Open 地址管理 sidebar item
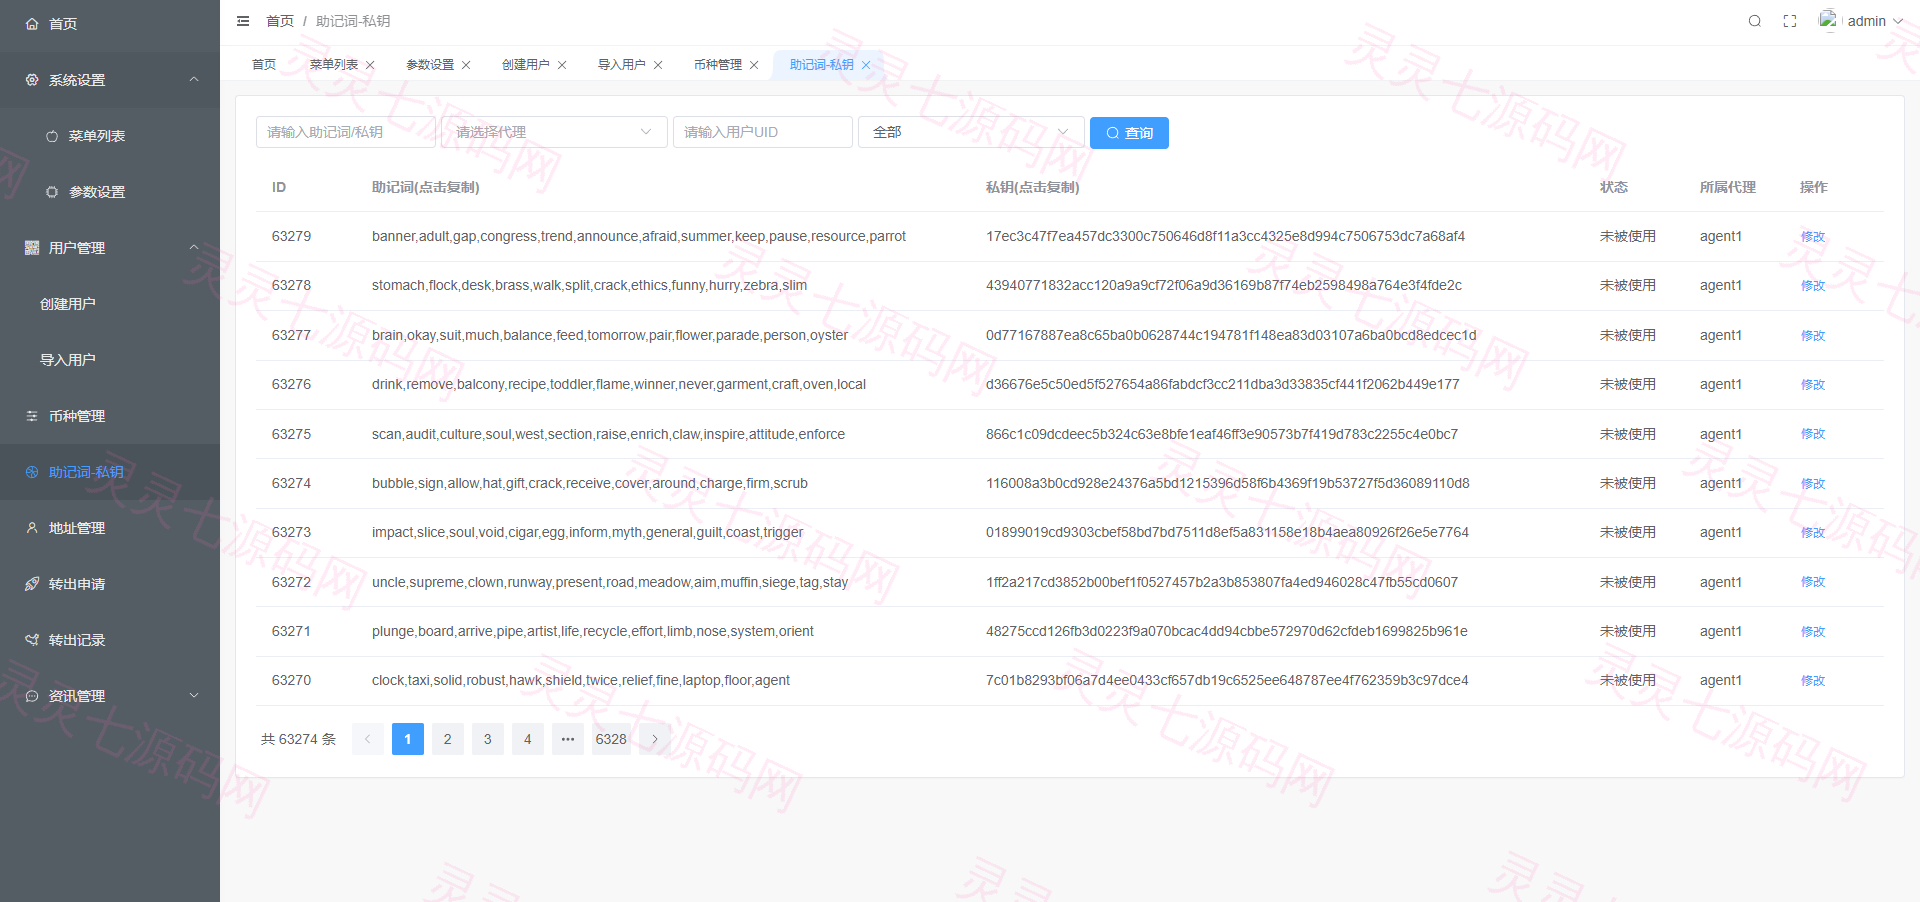1920x902 pixels. [110, 528]
